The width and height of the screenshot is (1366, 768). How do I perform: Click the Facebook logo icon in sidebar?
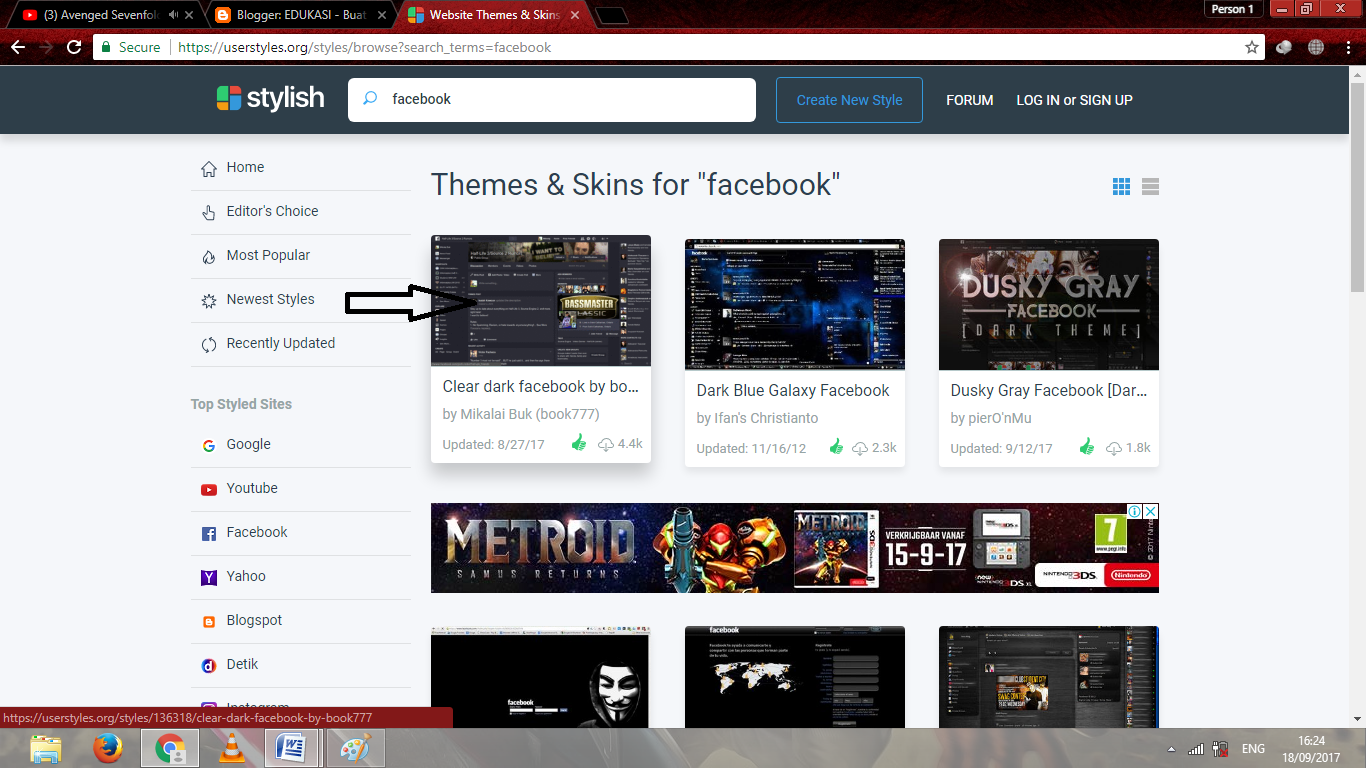[209, 534]
